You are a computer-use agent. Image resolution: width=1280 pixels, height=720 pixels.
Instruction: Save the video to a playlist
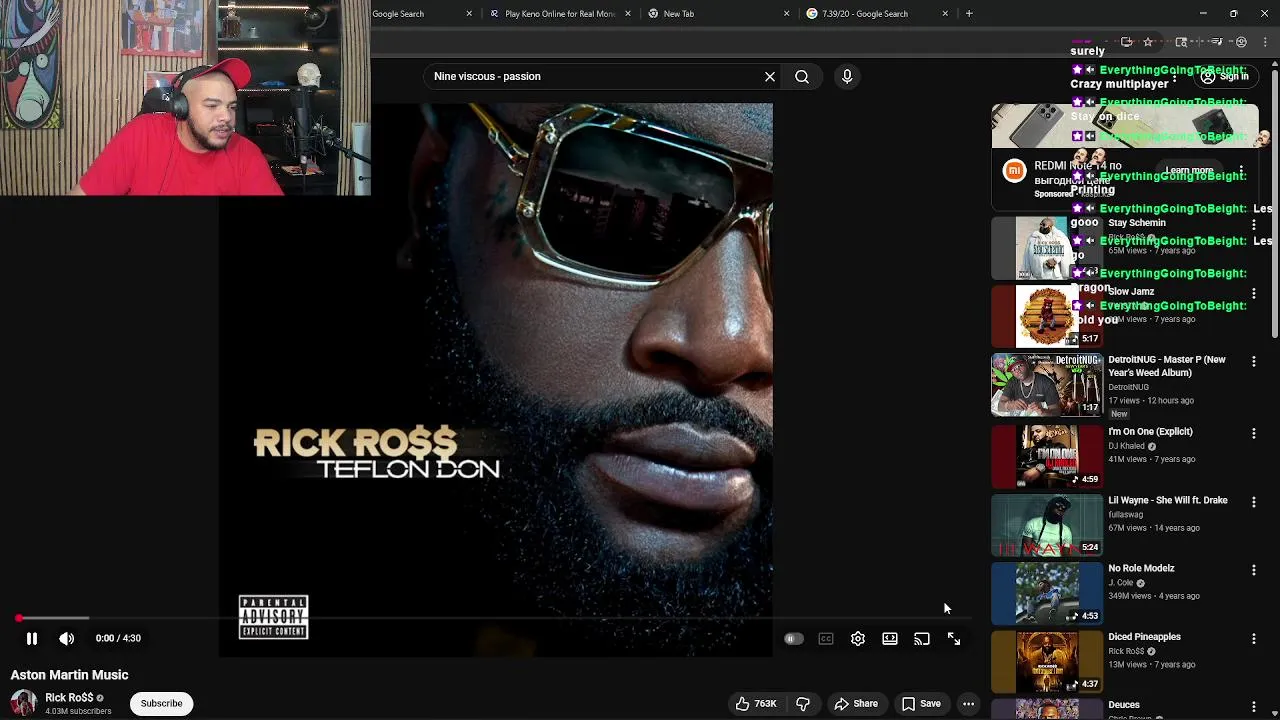coord(921,704)
